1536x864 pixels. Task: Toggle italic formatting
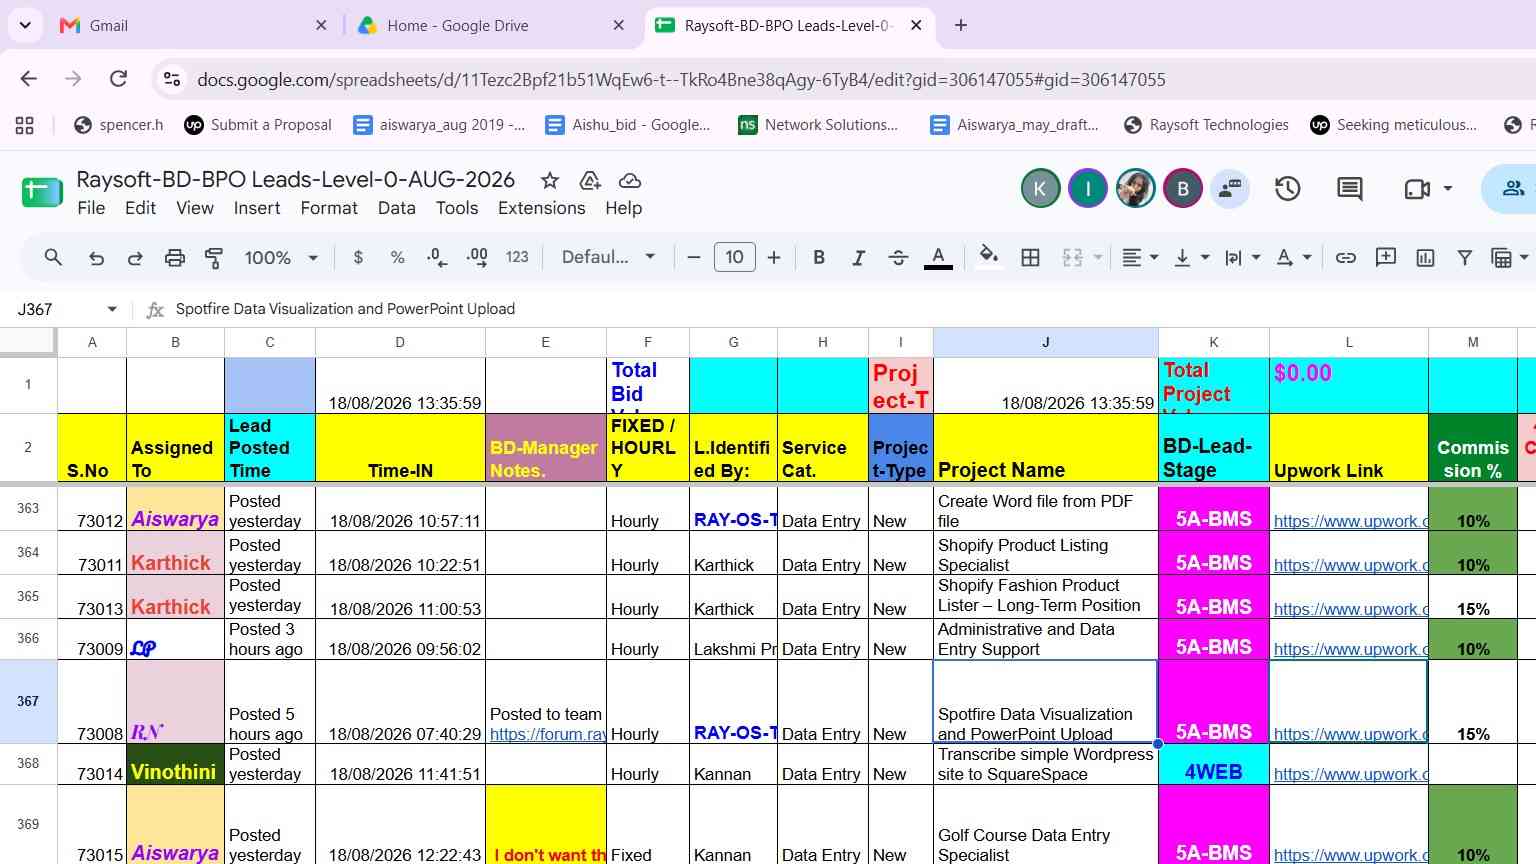[858, 258]
